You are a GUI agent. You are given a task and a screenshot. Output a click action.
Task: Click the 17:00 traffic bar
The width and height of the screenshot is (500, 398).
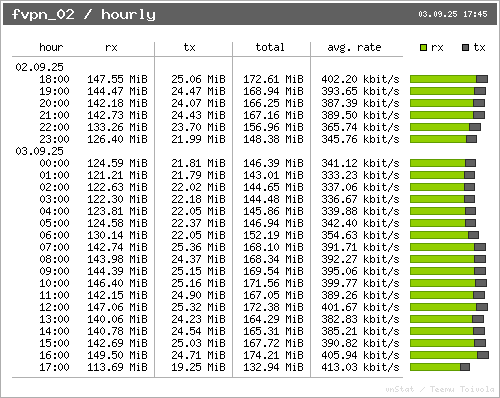[x=440, y=367]
